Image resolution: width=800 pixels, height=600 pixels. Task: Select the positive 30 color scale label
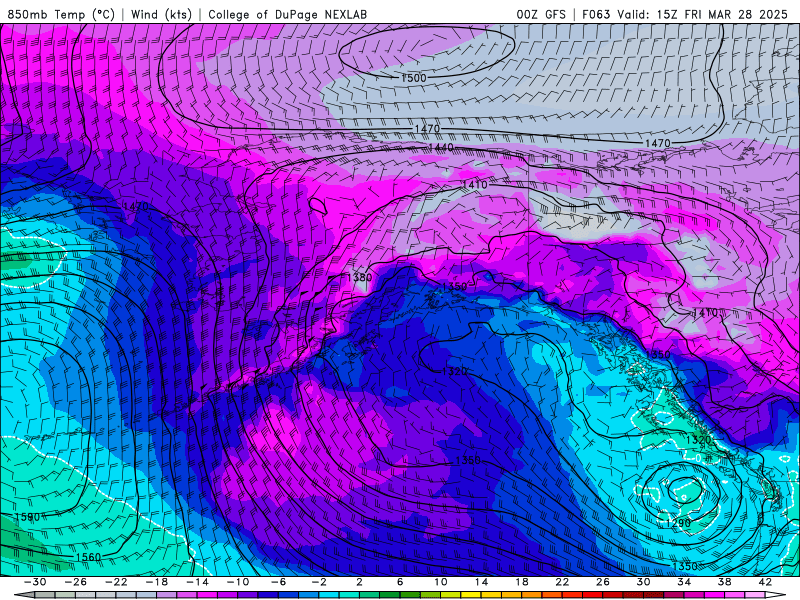click(643, 582)
